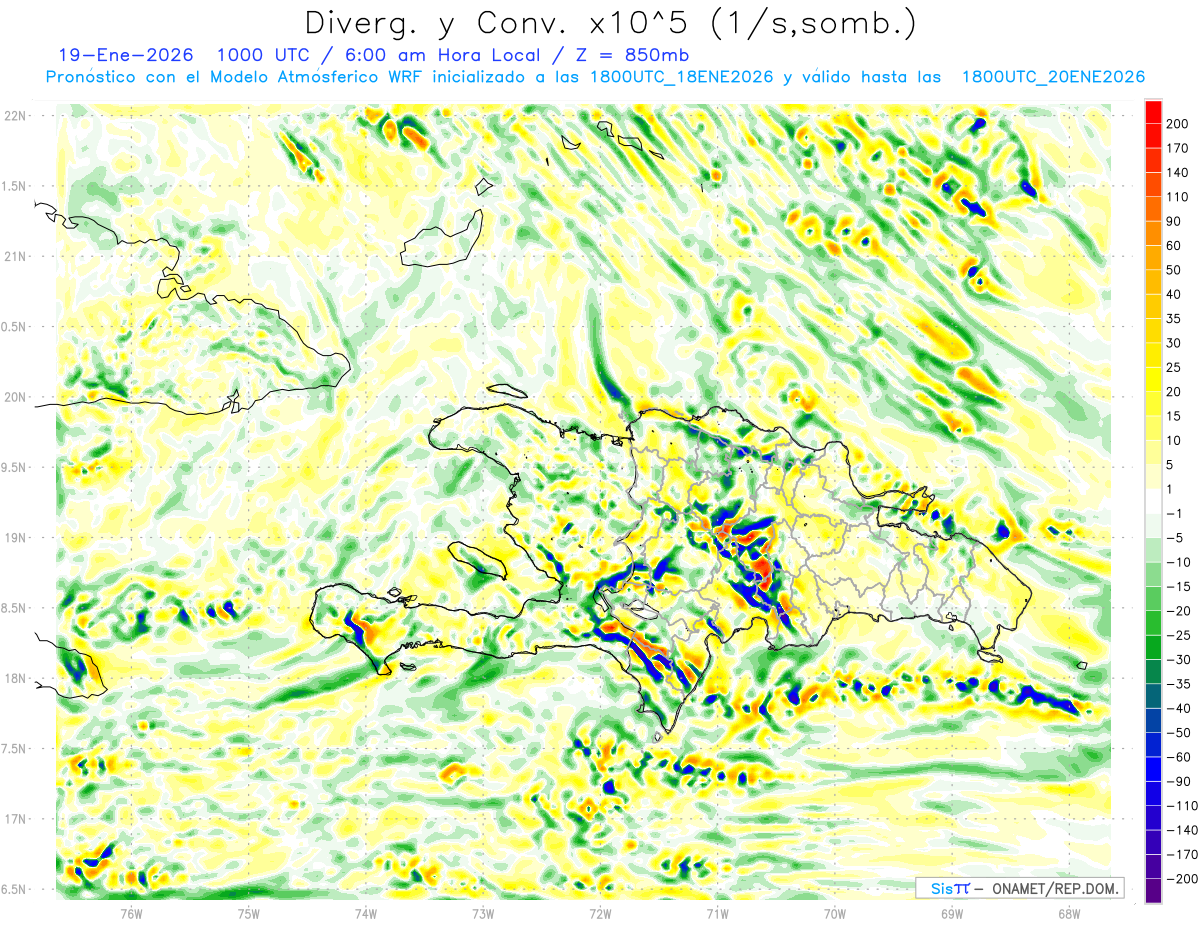Screen dimensions: 1200x927
Task: Click the colorbar label 40
Action: pyautogui.click(x=1174, y=294)
